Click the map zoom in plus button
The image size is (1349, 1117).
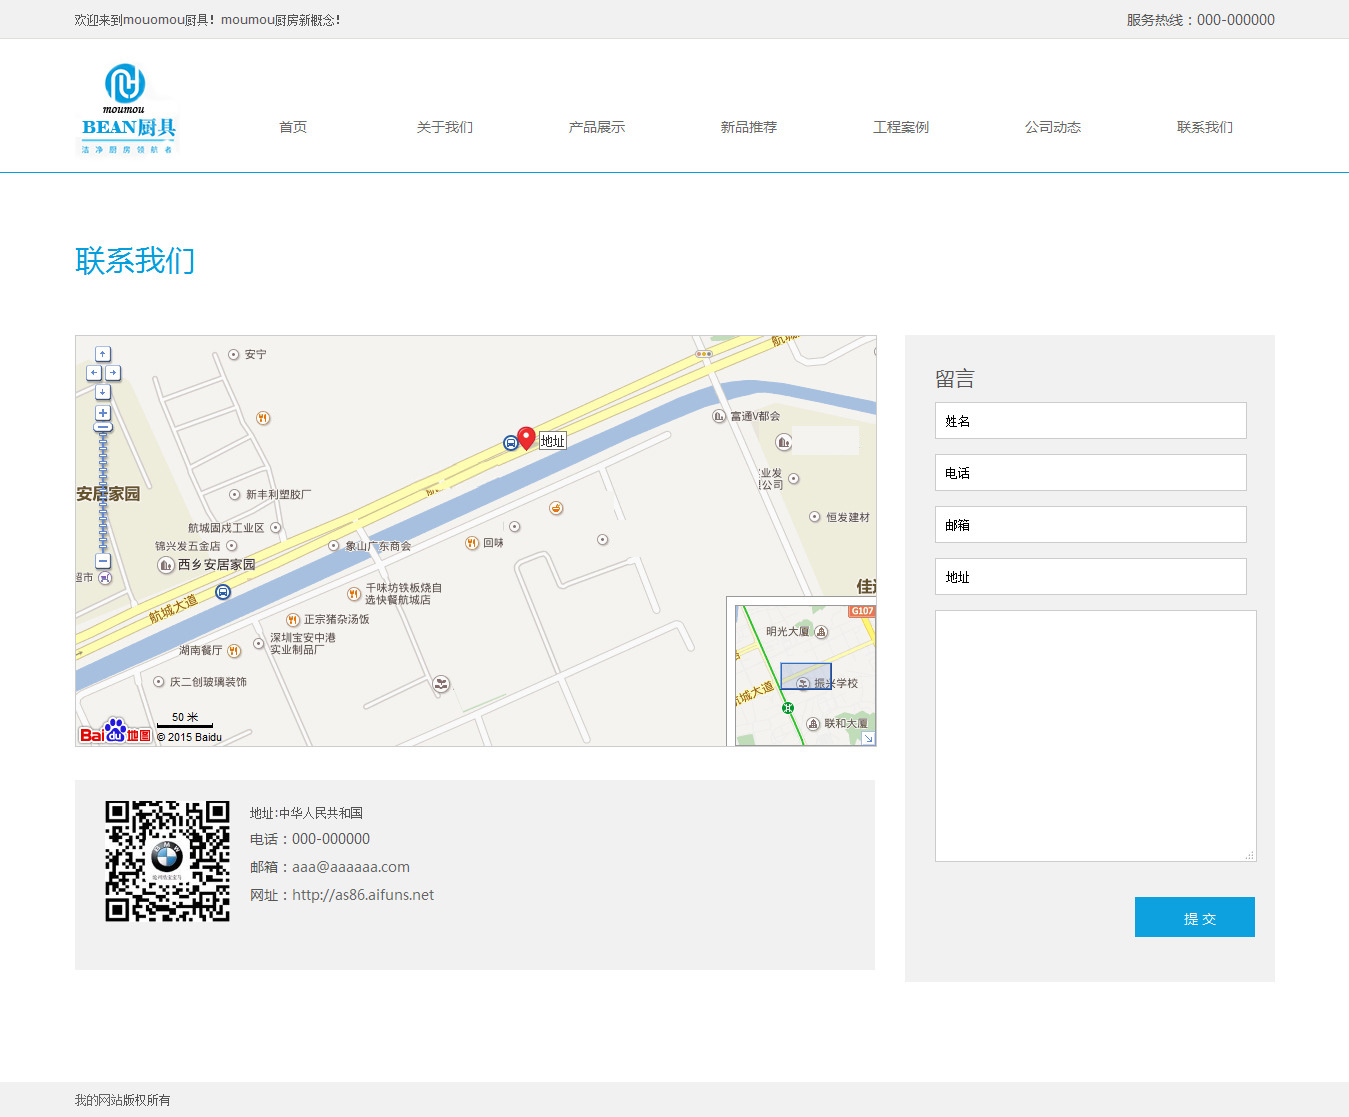(x=103, y=413)
